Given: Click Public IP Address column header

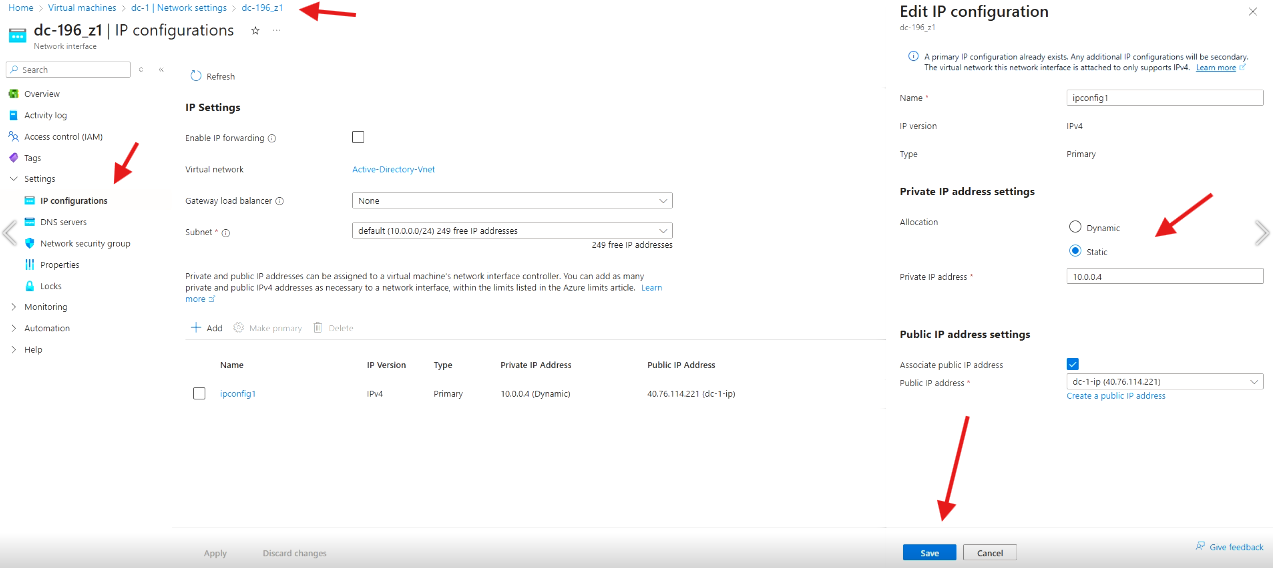Looking at the screenshot, I should 681,365.
